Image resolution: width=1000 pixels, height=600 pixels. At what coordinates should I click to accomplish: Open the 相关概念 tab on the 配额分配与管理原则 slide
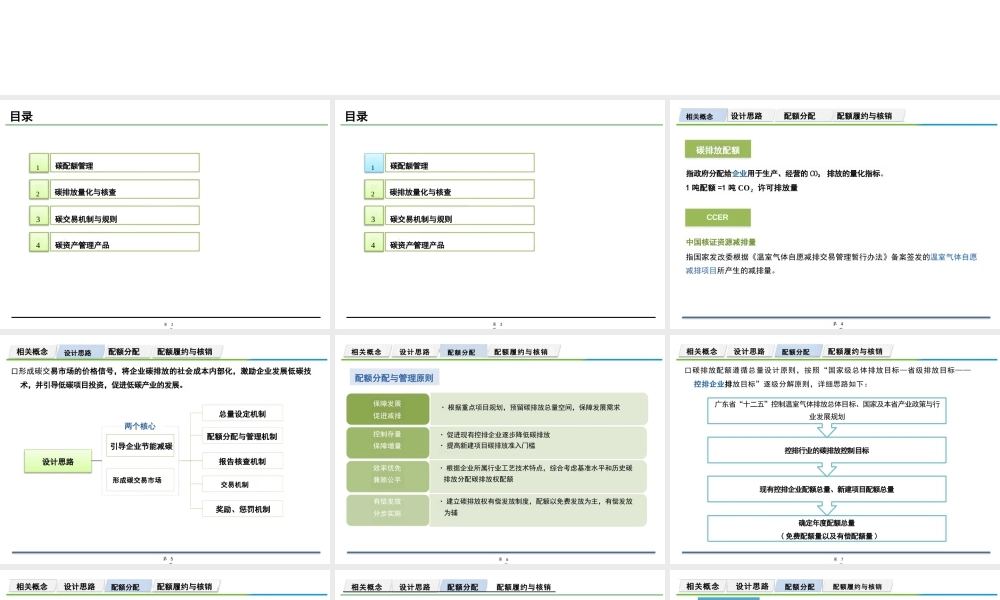[365, 351]
